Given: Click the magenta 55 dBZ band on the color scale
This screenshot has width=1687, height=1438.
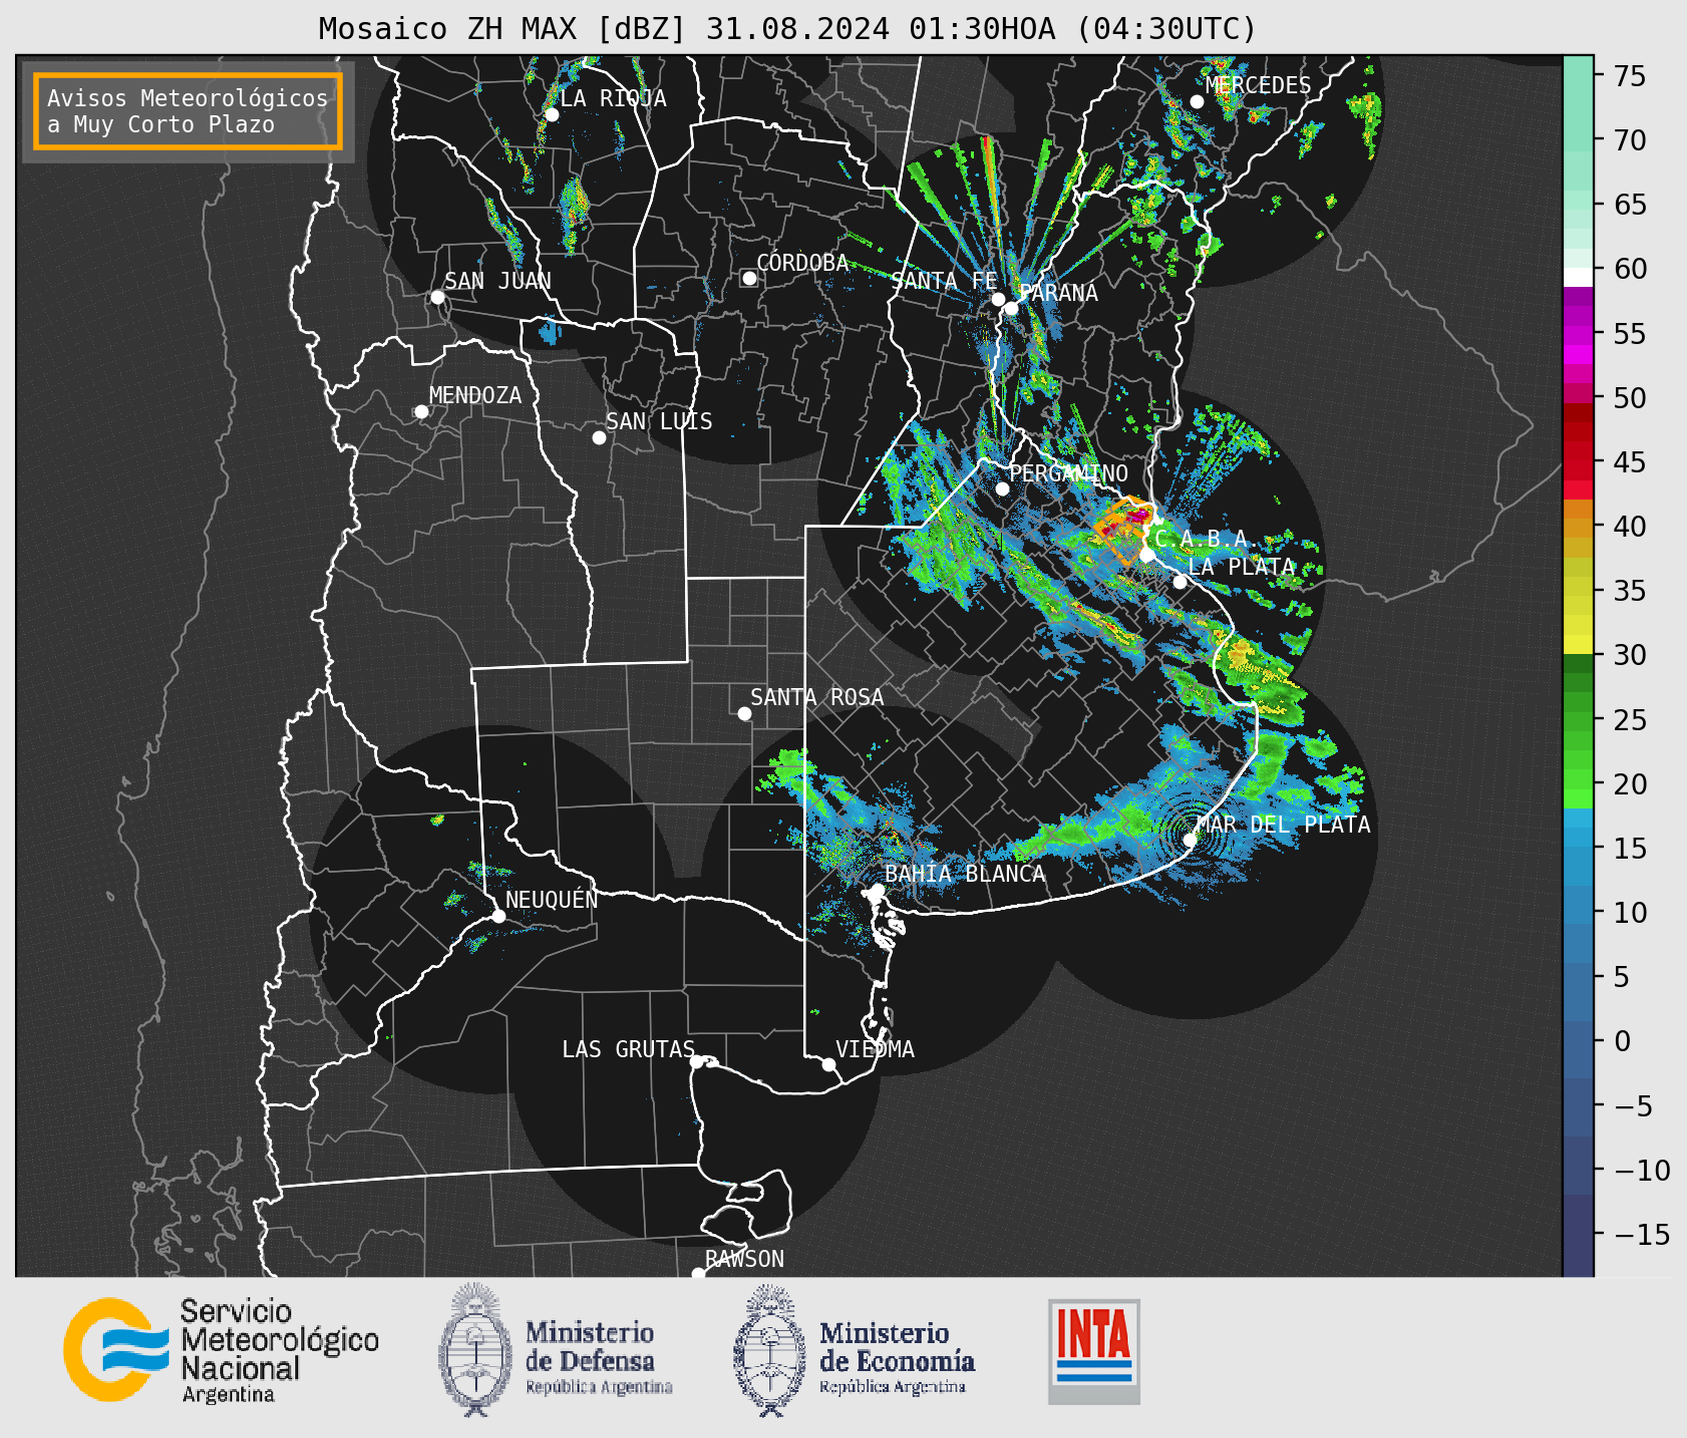Looking at the screenshot, I should (x=1578, y=333).
